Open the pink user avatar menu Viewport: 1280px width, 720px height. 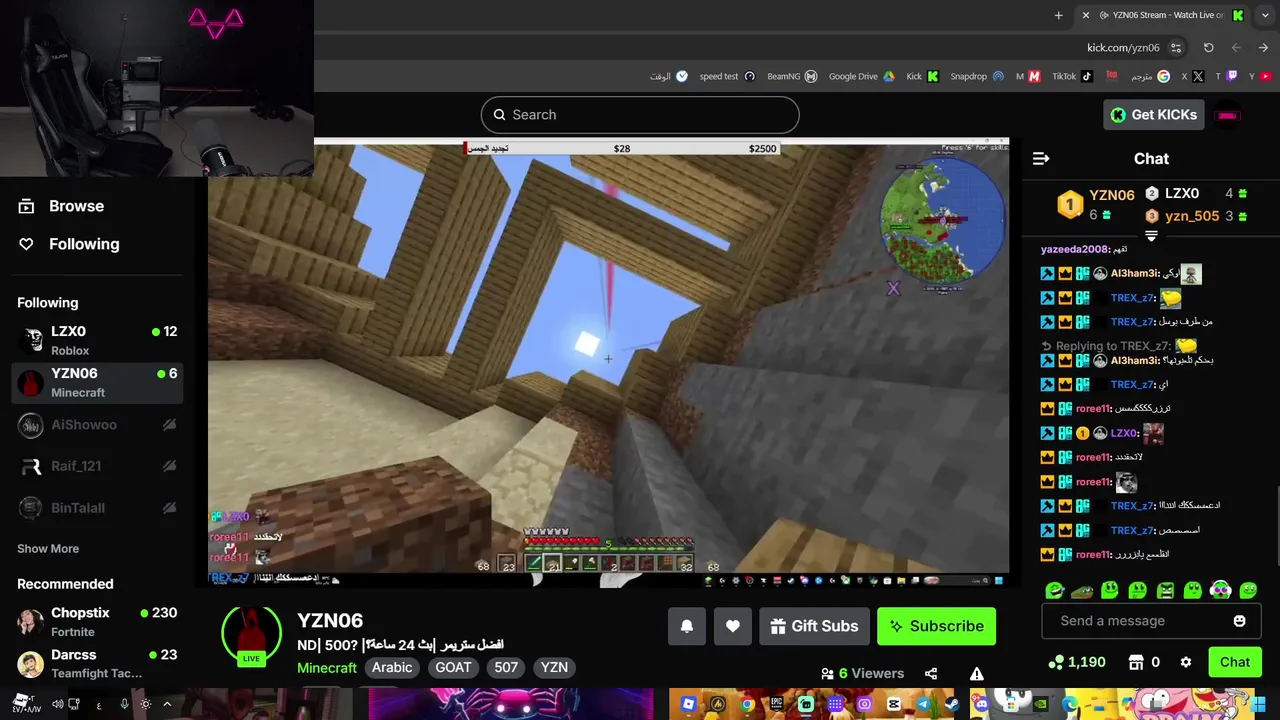(x=1227, y=115)
